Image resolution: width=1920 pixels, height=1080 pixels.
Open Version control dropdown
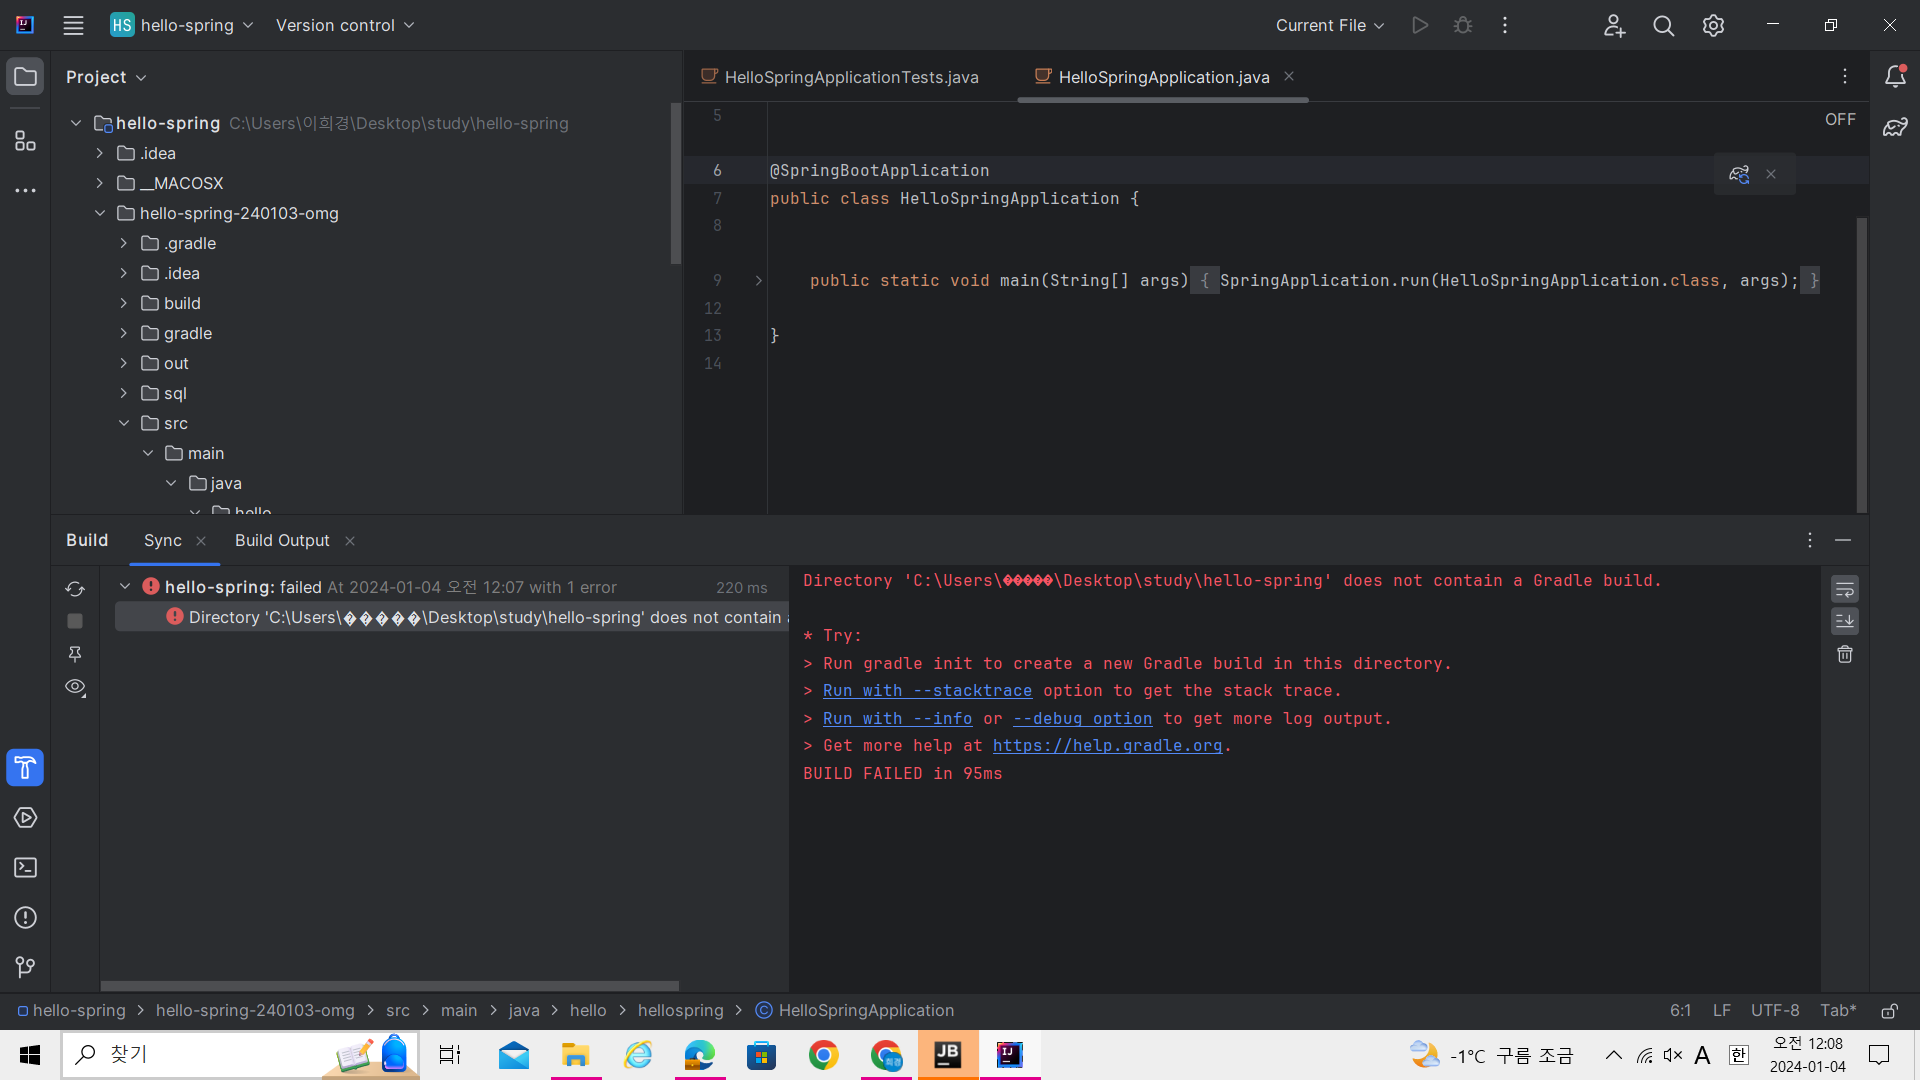(x=345, y=25)
